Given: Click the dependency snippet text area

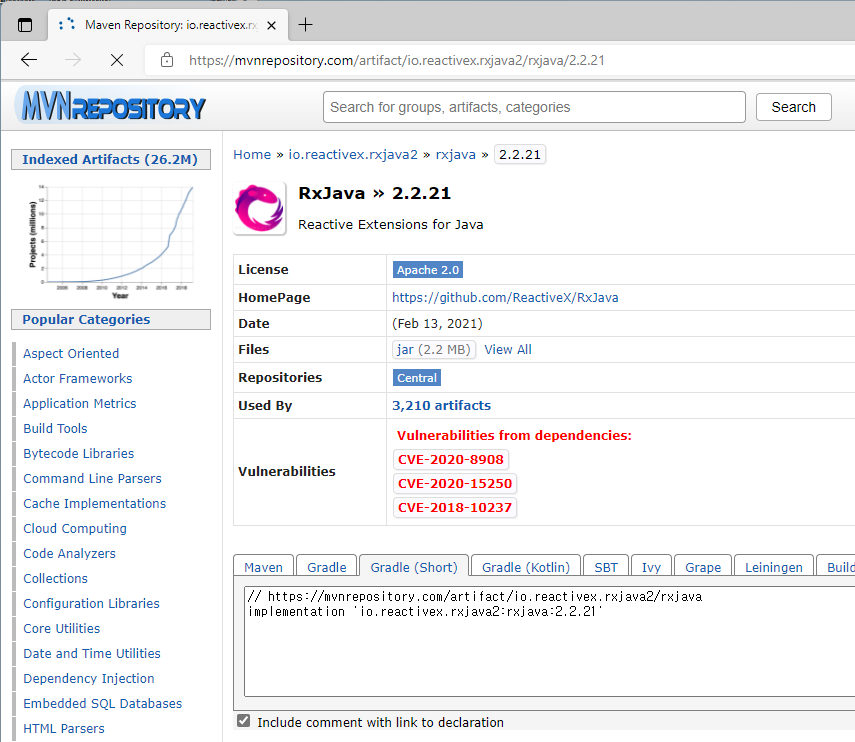Looking at the screenshot, I should [550, 642].
